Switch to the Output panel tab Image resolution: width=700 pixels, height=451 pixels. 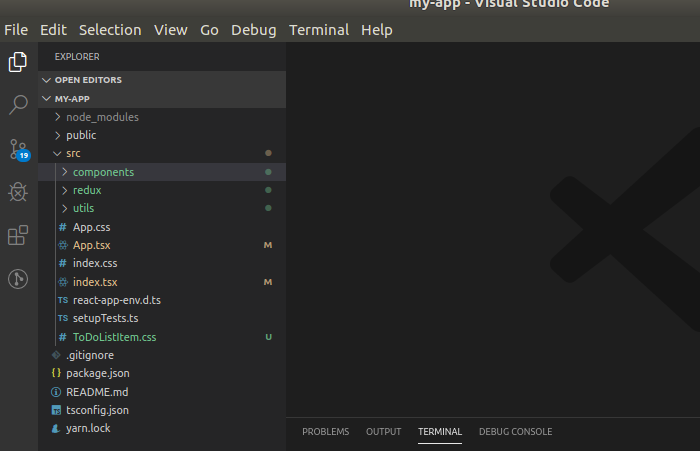click(x=383, y=432)
